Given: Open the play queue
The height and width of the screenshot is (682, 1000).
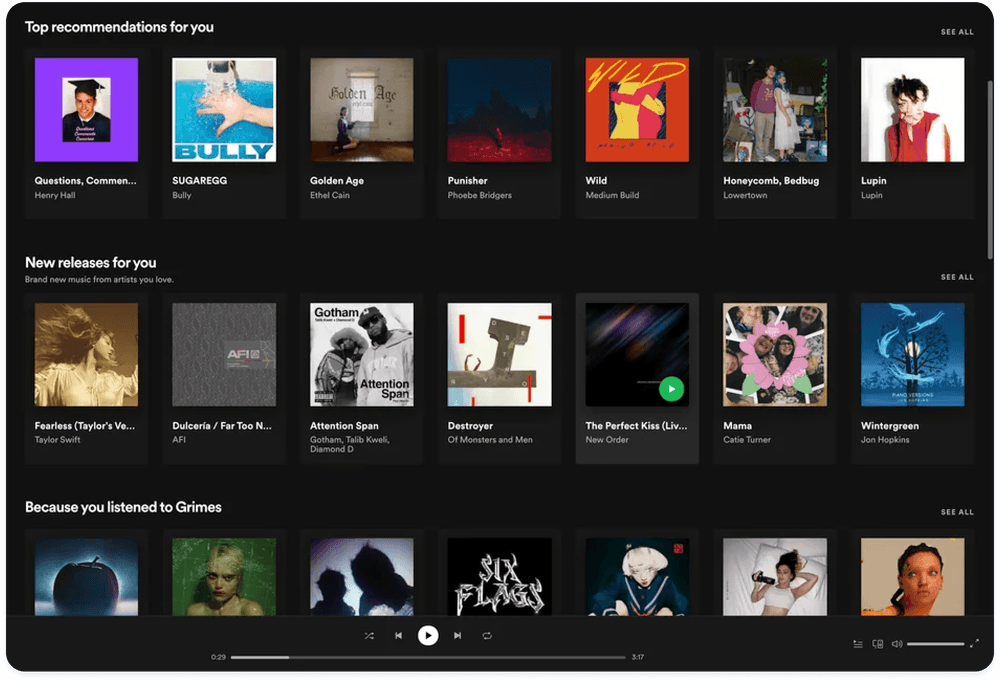Looking at the screenshot, I should click(x=858, y=644).
